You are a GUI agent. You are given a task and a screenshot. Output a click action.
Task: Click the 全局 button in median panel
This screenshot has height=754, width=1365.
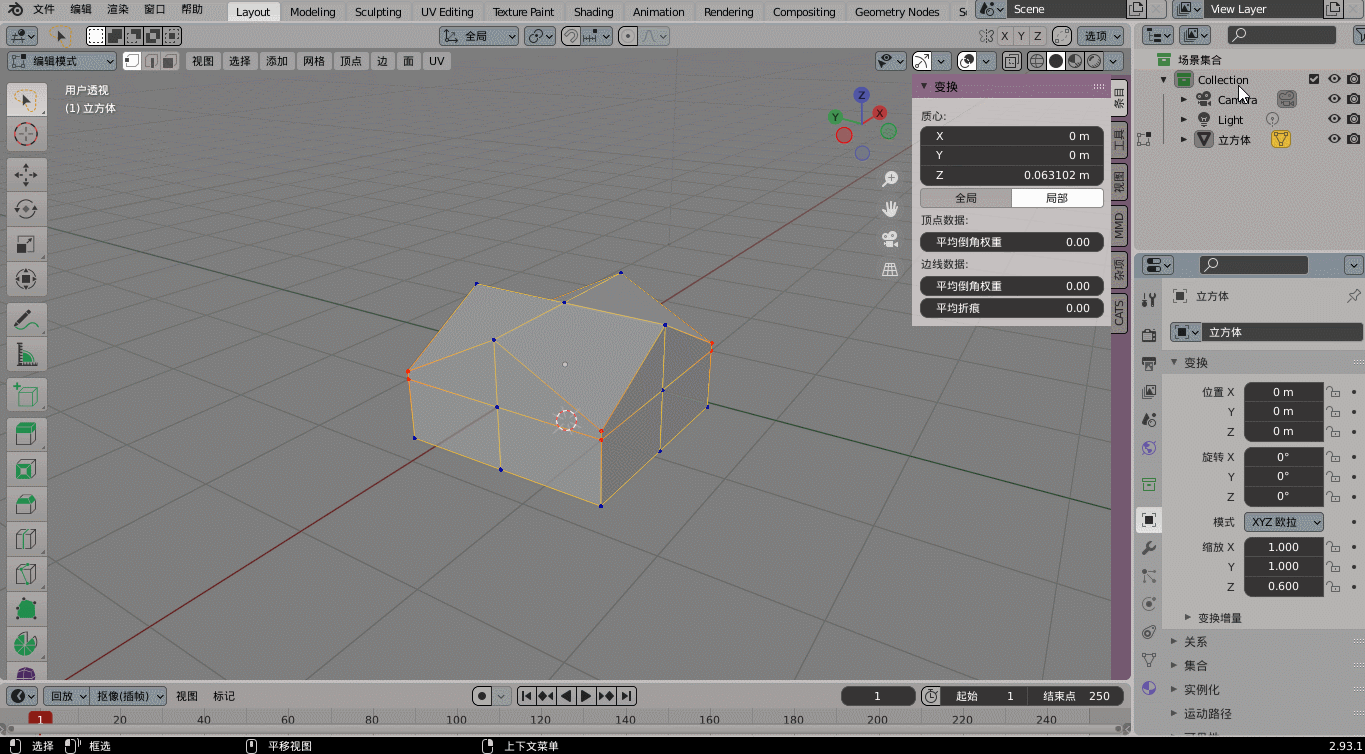click(966, 198)
